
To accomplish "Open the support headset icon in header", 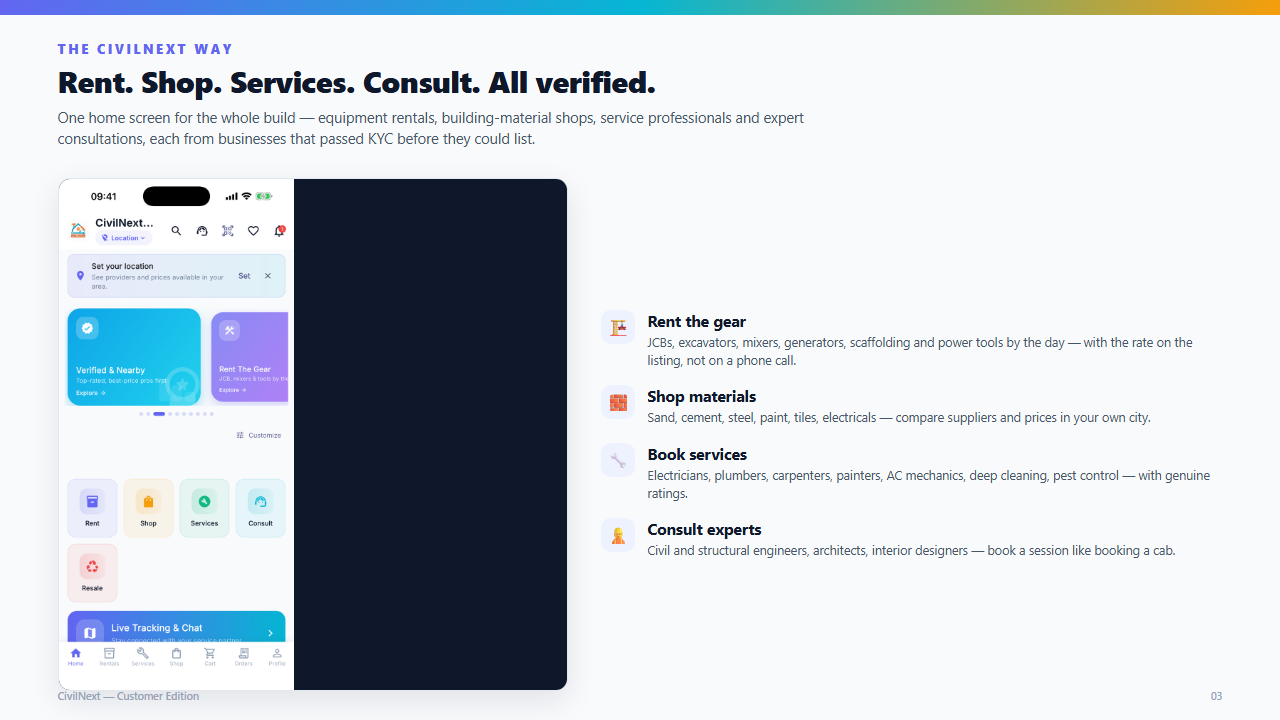I will [202, 231].
